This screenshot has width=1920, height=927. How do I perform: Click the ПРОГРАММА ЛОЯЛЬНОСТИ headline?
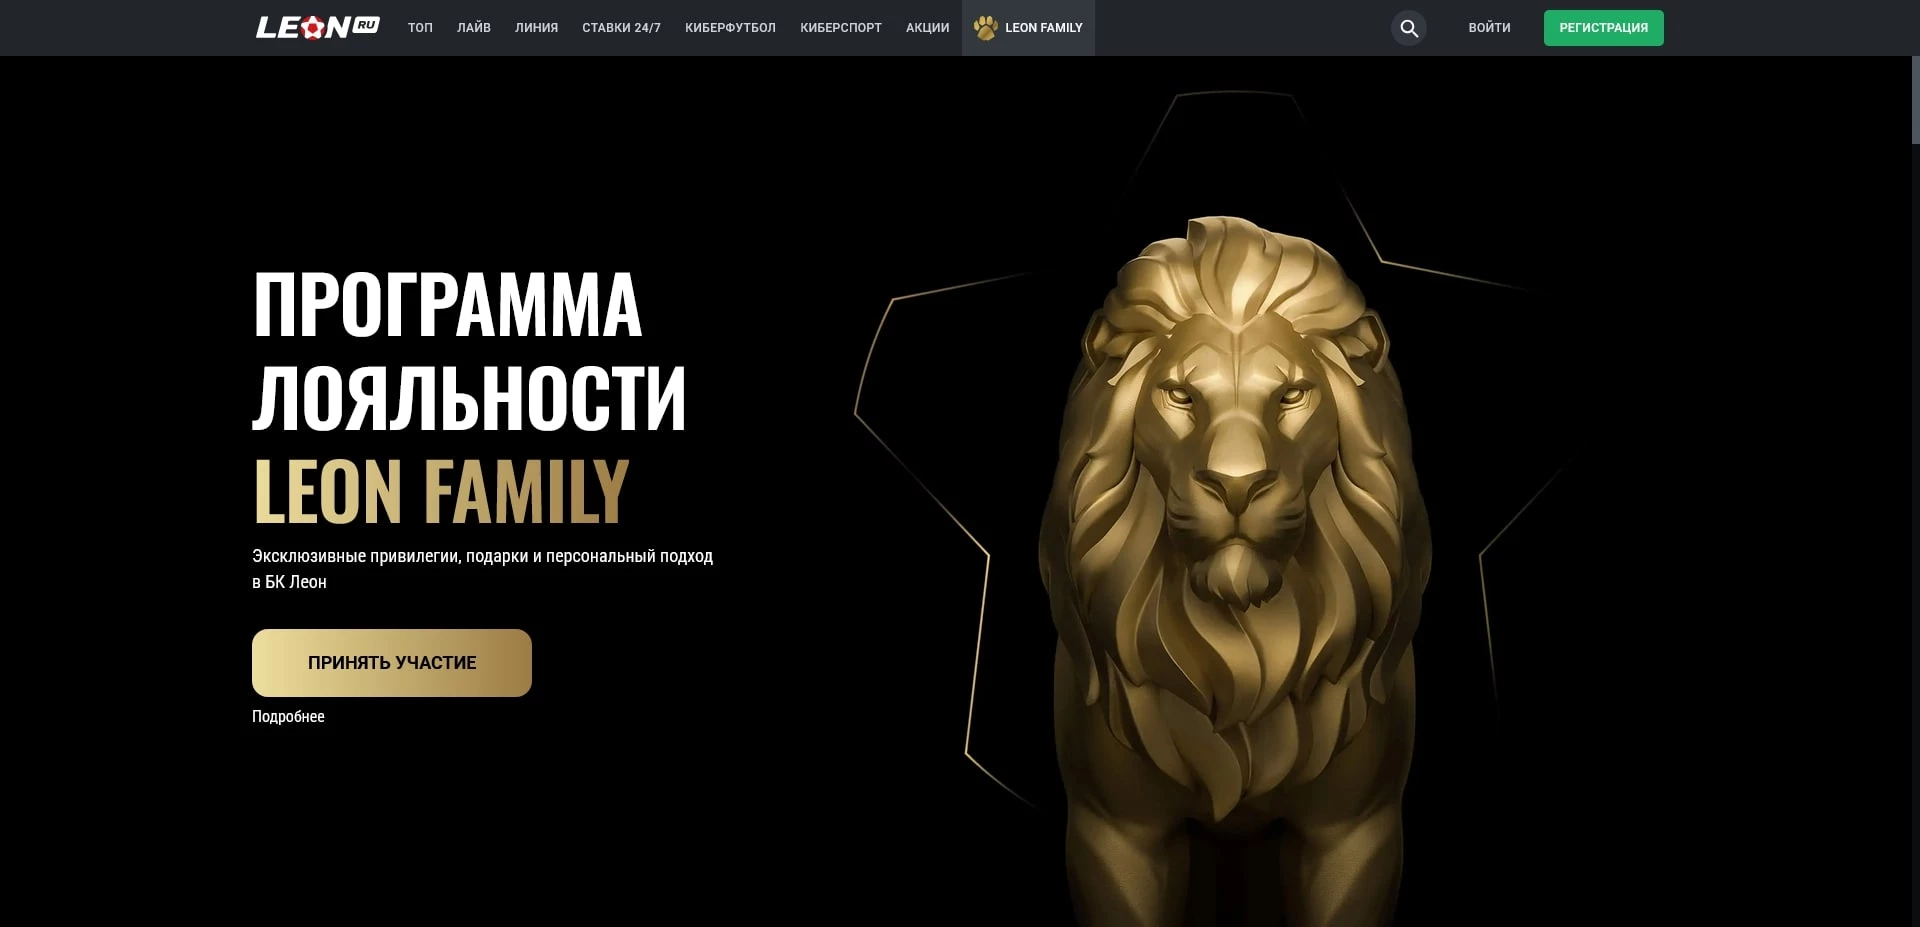pyautogui.click(x=469, y=350)
